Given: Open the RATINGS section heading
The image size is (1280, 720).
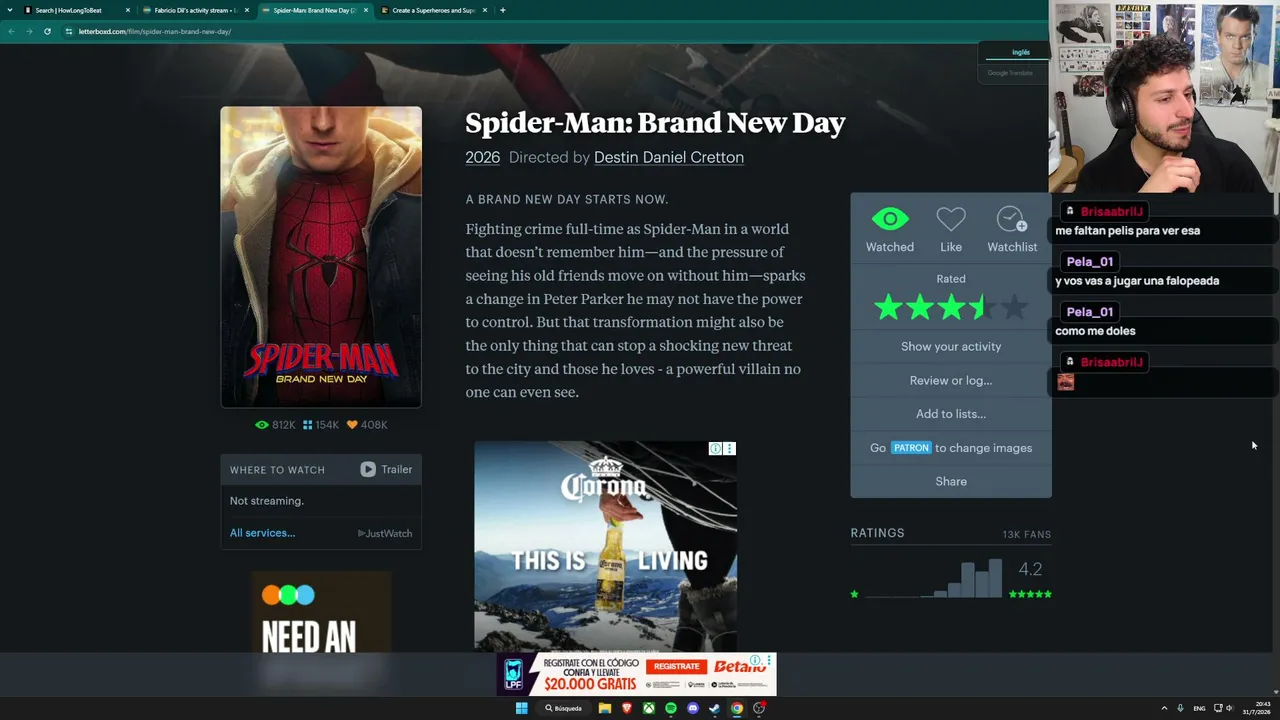Looking at the screenshot, I should point(877,533).
